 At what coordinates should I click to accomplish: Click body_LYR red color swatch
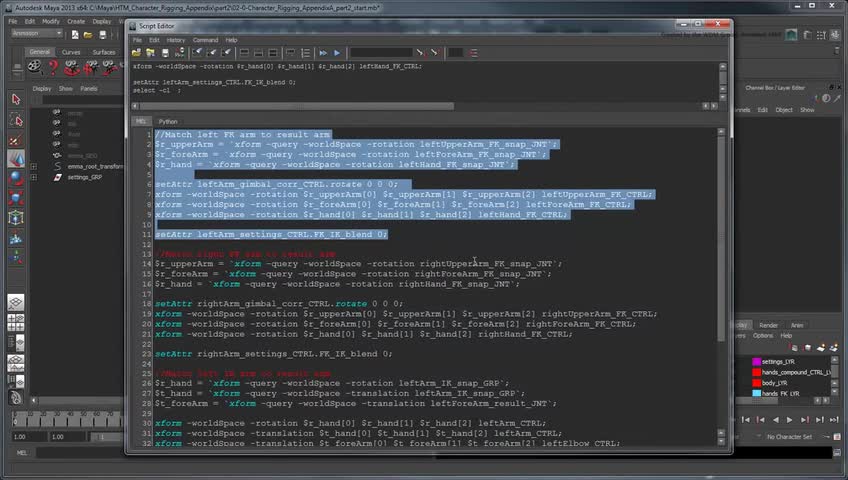click(757, 383)
